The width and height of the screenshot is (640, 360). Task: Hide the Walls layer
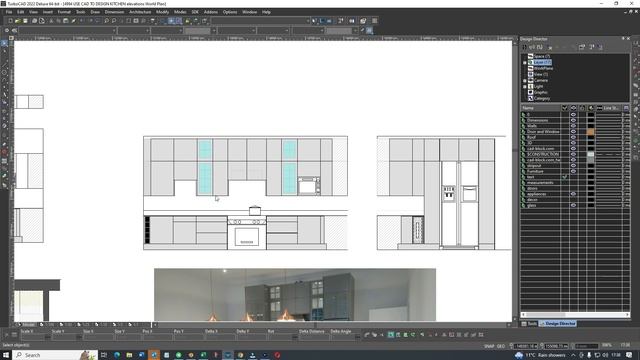pos(573,126)
